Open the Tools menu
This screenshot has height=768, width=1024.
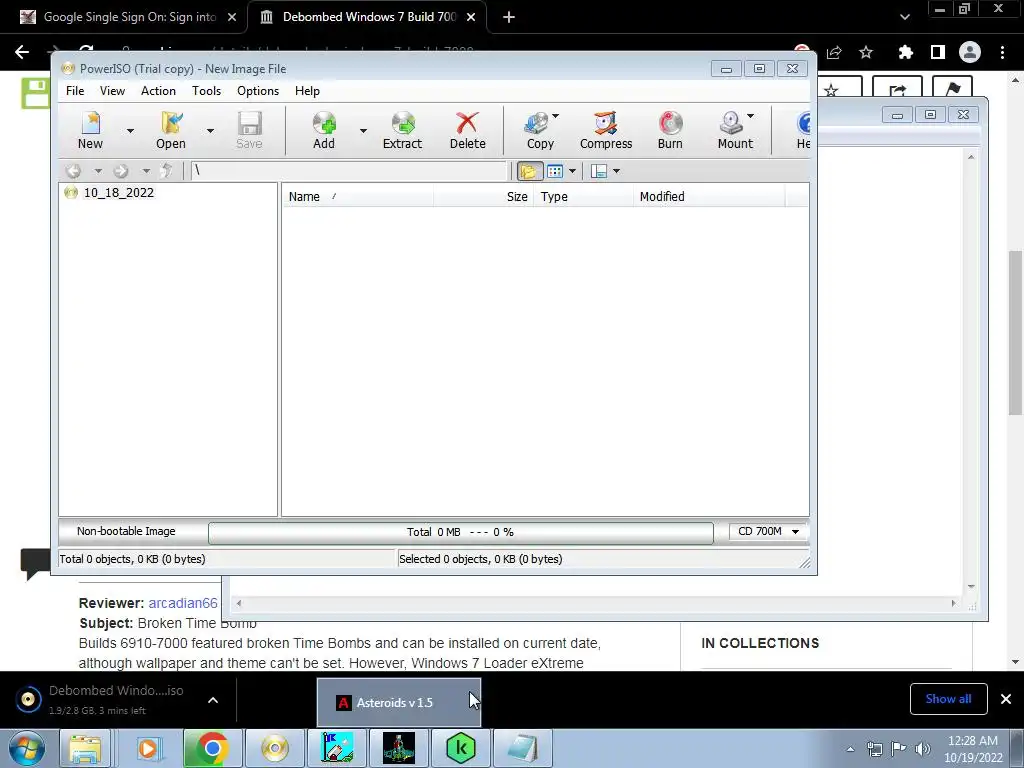coord(206,91)
